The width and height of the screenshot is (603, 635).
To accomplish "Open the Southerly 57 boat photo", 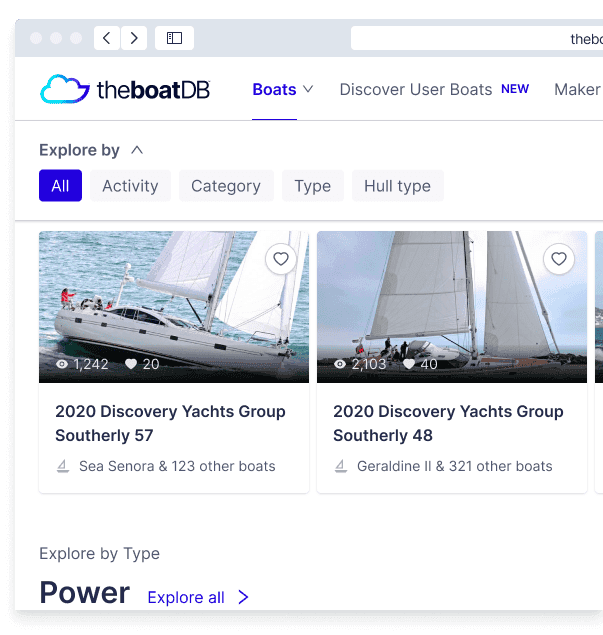I will 174,307.
